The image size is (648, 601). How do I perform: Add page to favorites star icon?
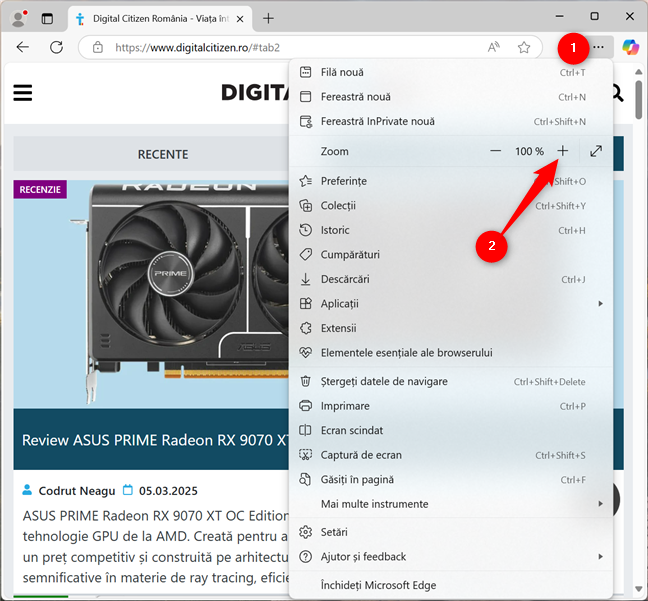pos(524,47)
